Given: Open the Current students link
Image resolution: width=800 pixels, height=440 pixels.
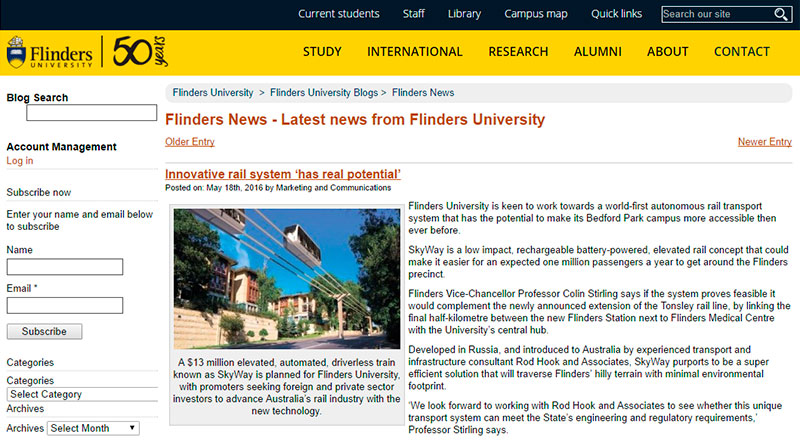Looking at the screenshot, I should 339,14.
